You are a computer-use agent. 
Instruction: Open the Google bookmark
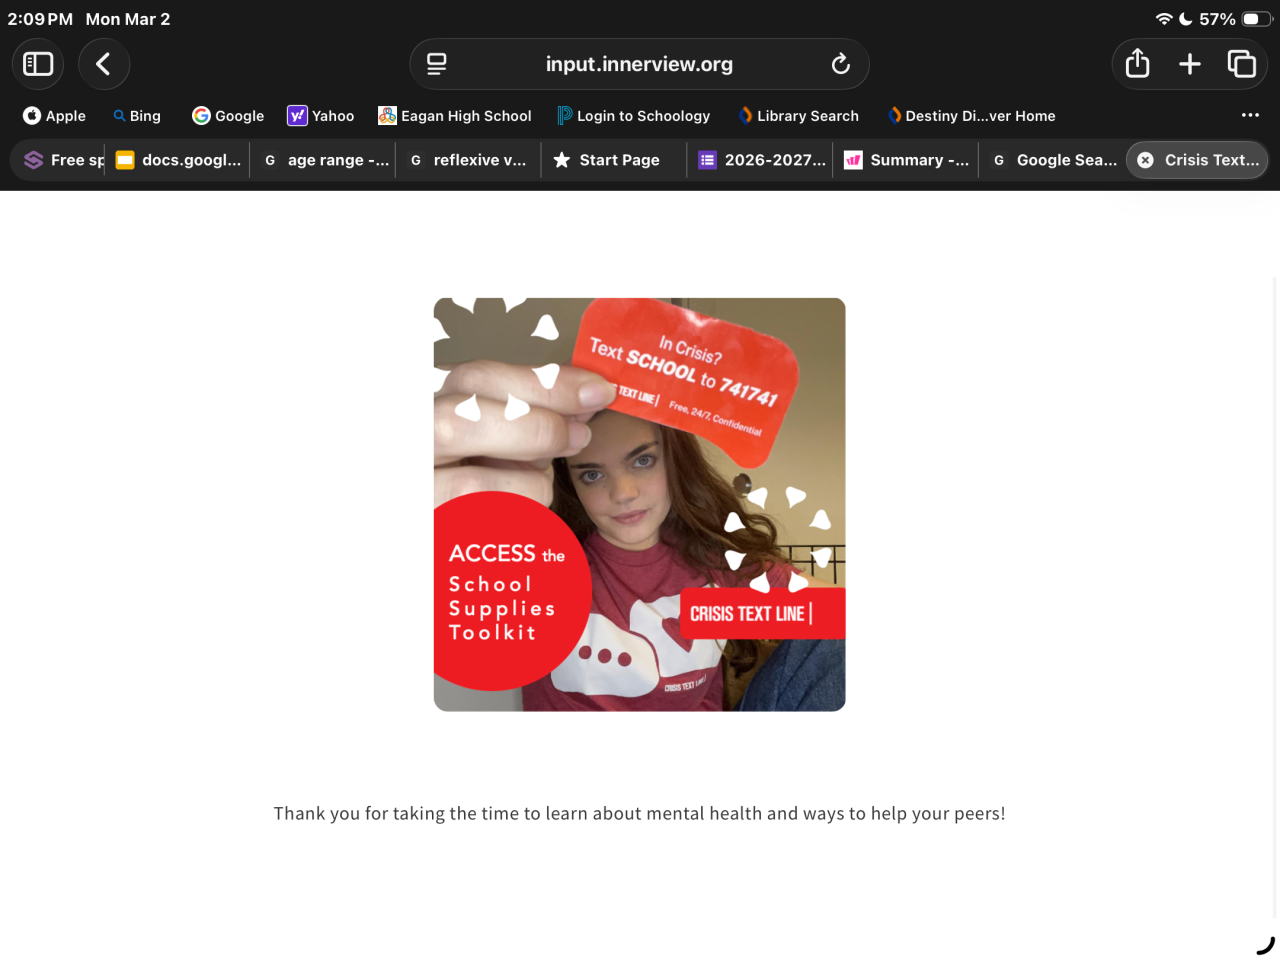[x=228, y=116]
